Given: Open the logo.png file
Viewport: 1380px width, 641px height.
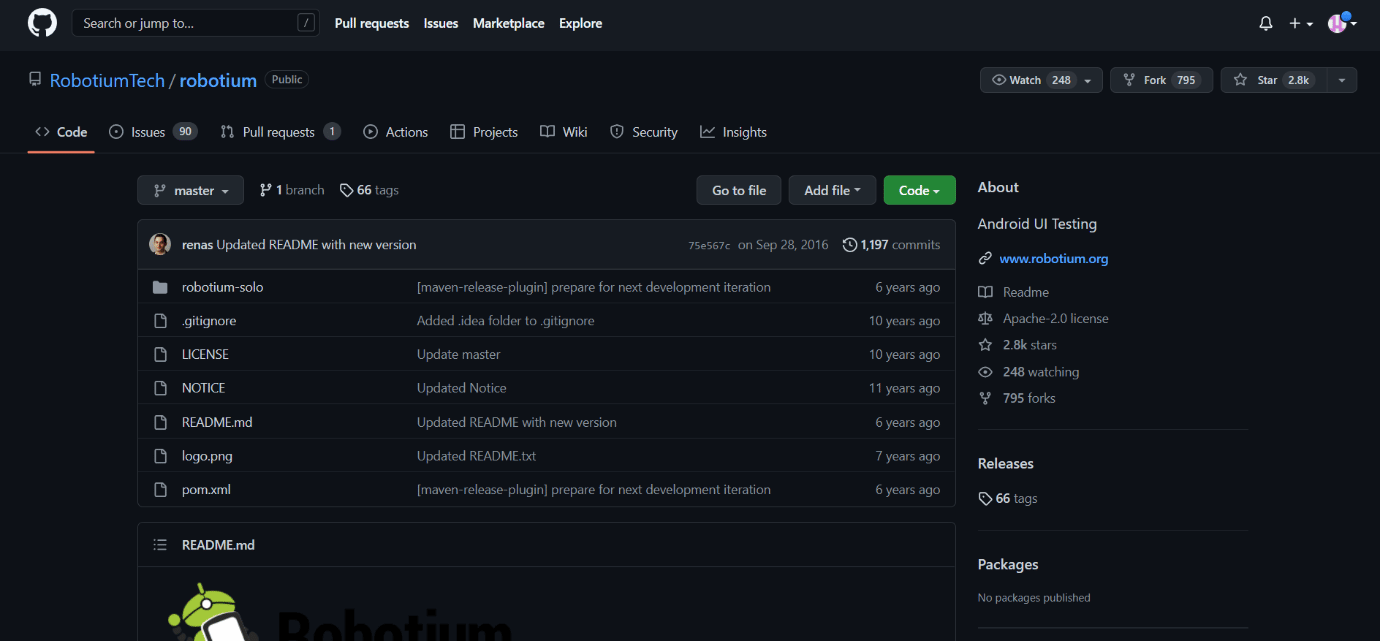Looking at the screenshot, I should coord(207,456).
